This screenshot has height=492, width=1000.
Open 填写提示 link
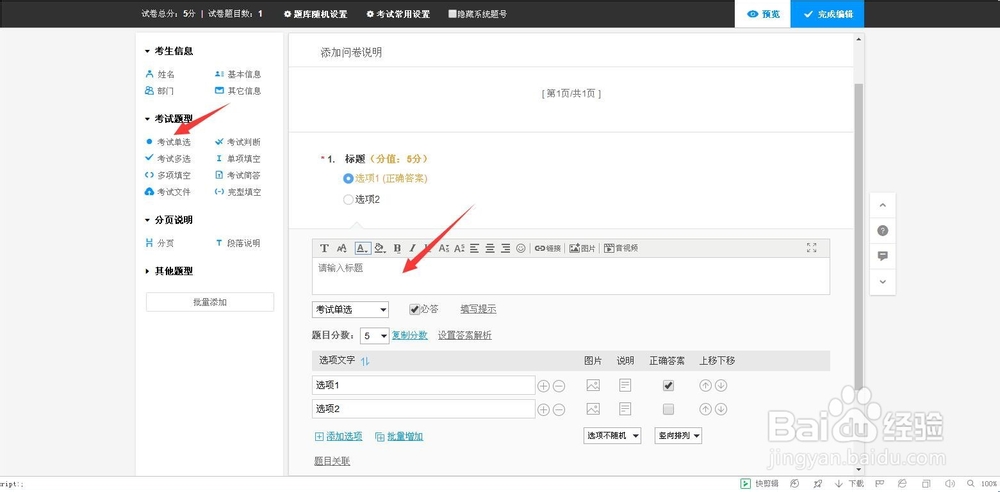coord(478,309)
